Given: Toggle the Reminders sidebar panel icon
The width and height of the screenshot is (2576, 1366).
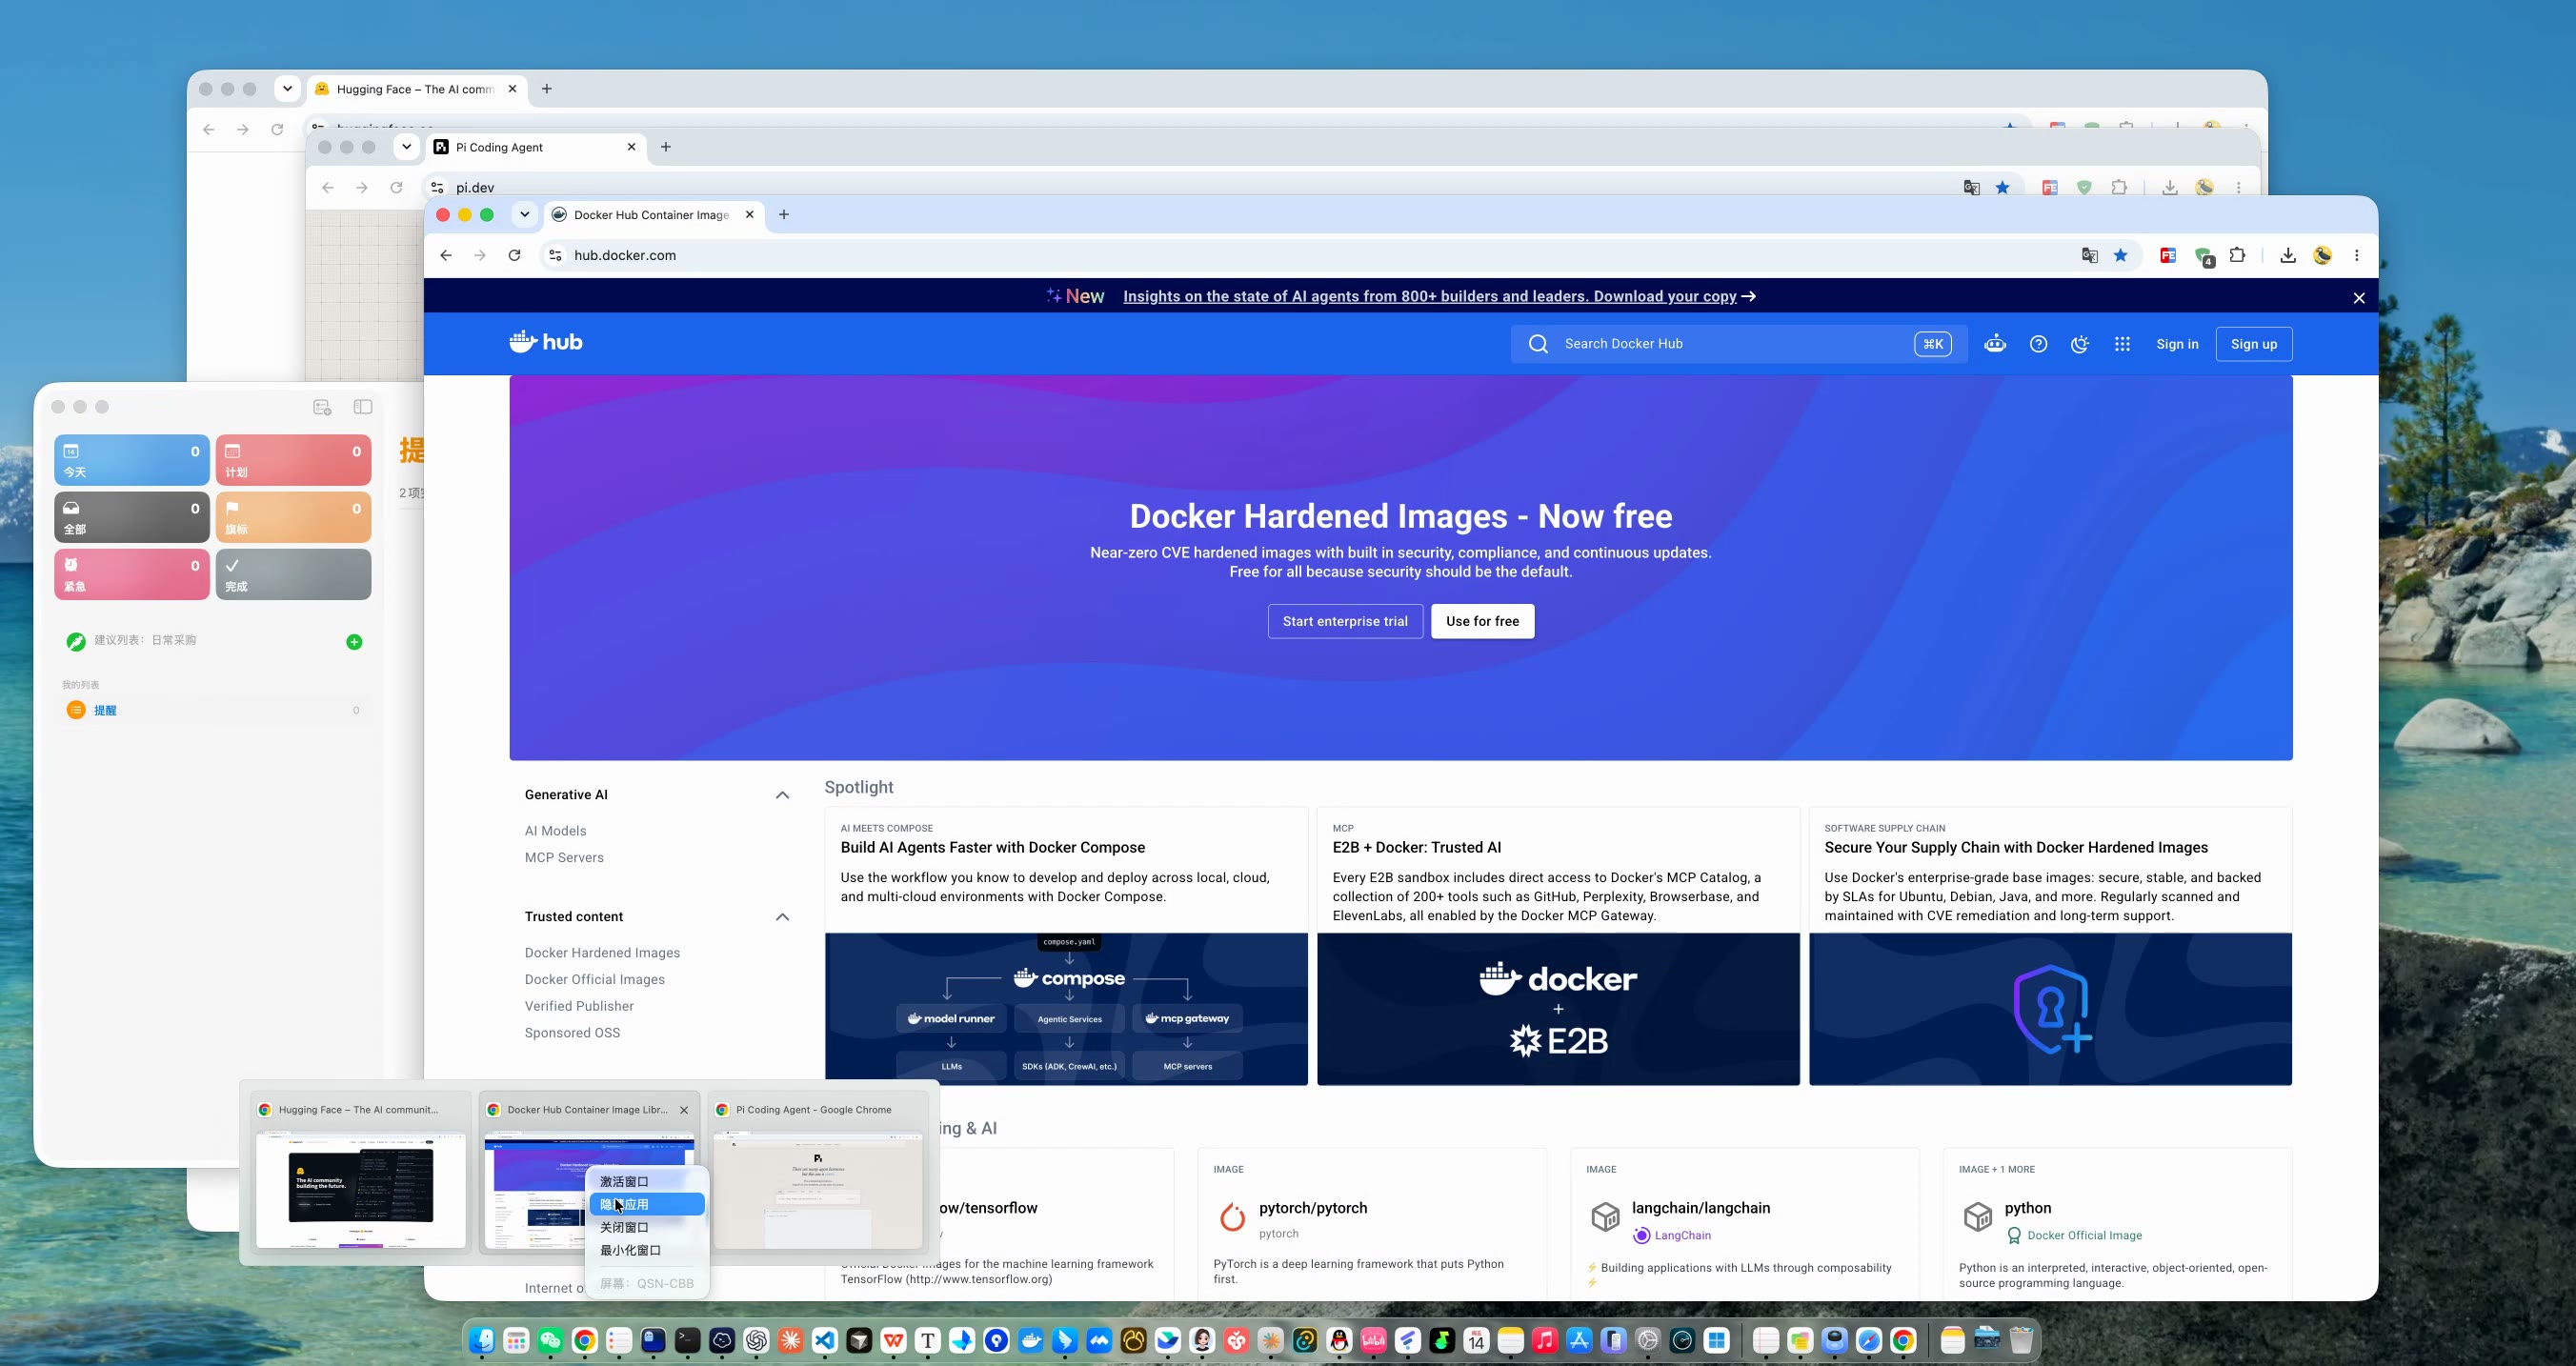Looking at the screenshot, I should (x=363, y=407).
